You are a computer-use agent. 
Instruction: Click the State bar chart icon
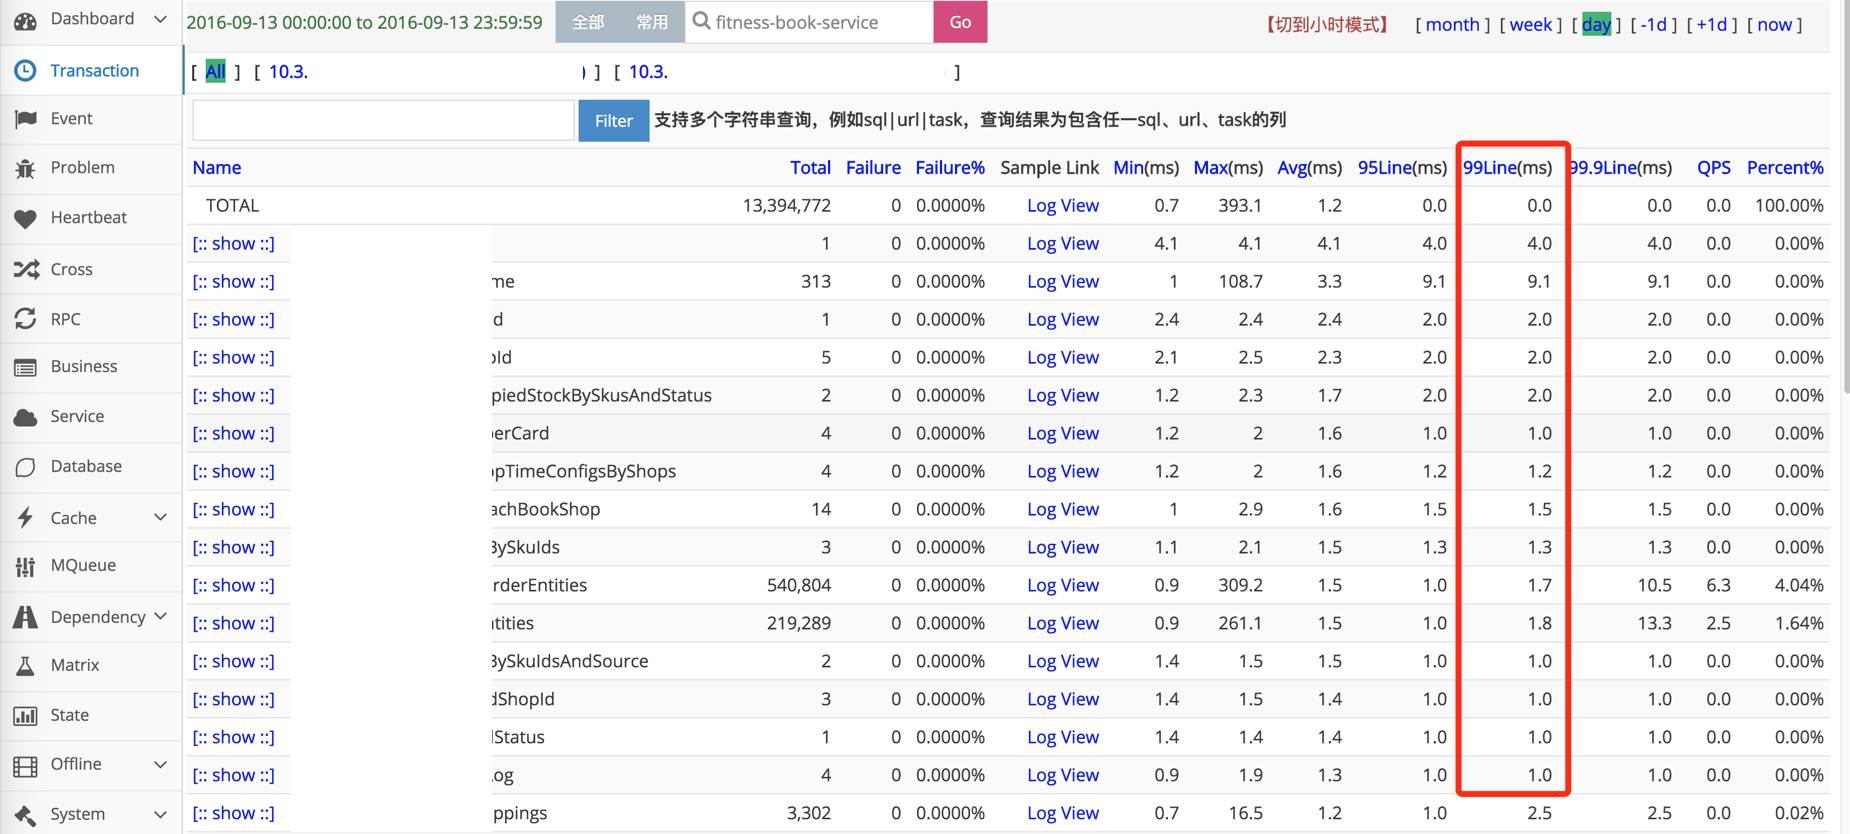26,716
